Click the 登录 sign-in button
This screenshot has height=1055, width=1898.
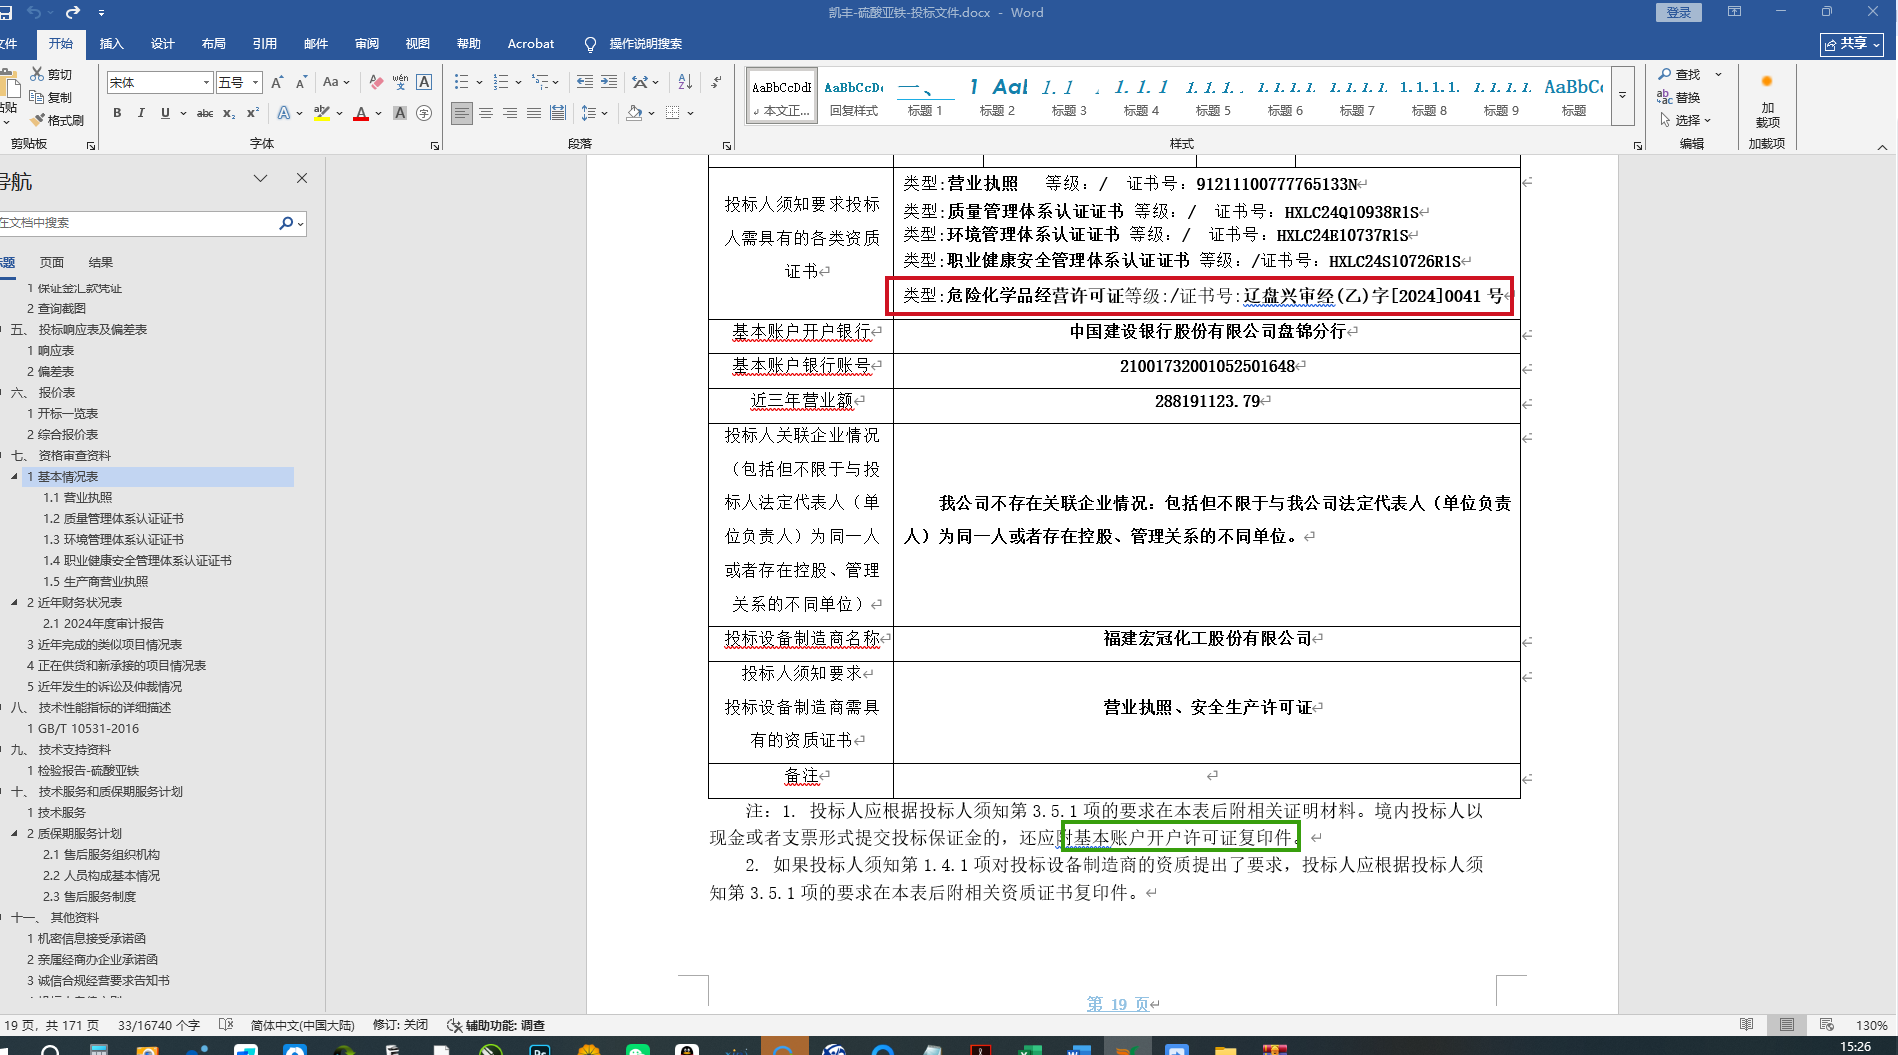coord(1679,12)
